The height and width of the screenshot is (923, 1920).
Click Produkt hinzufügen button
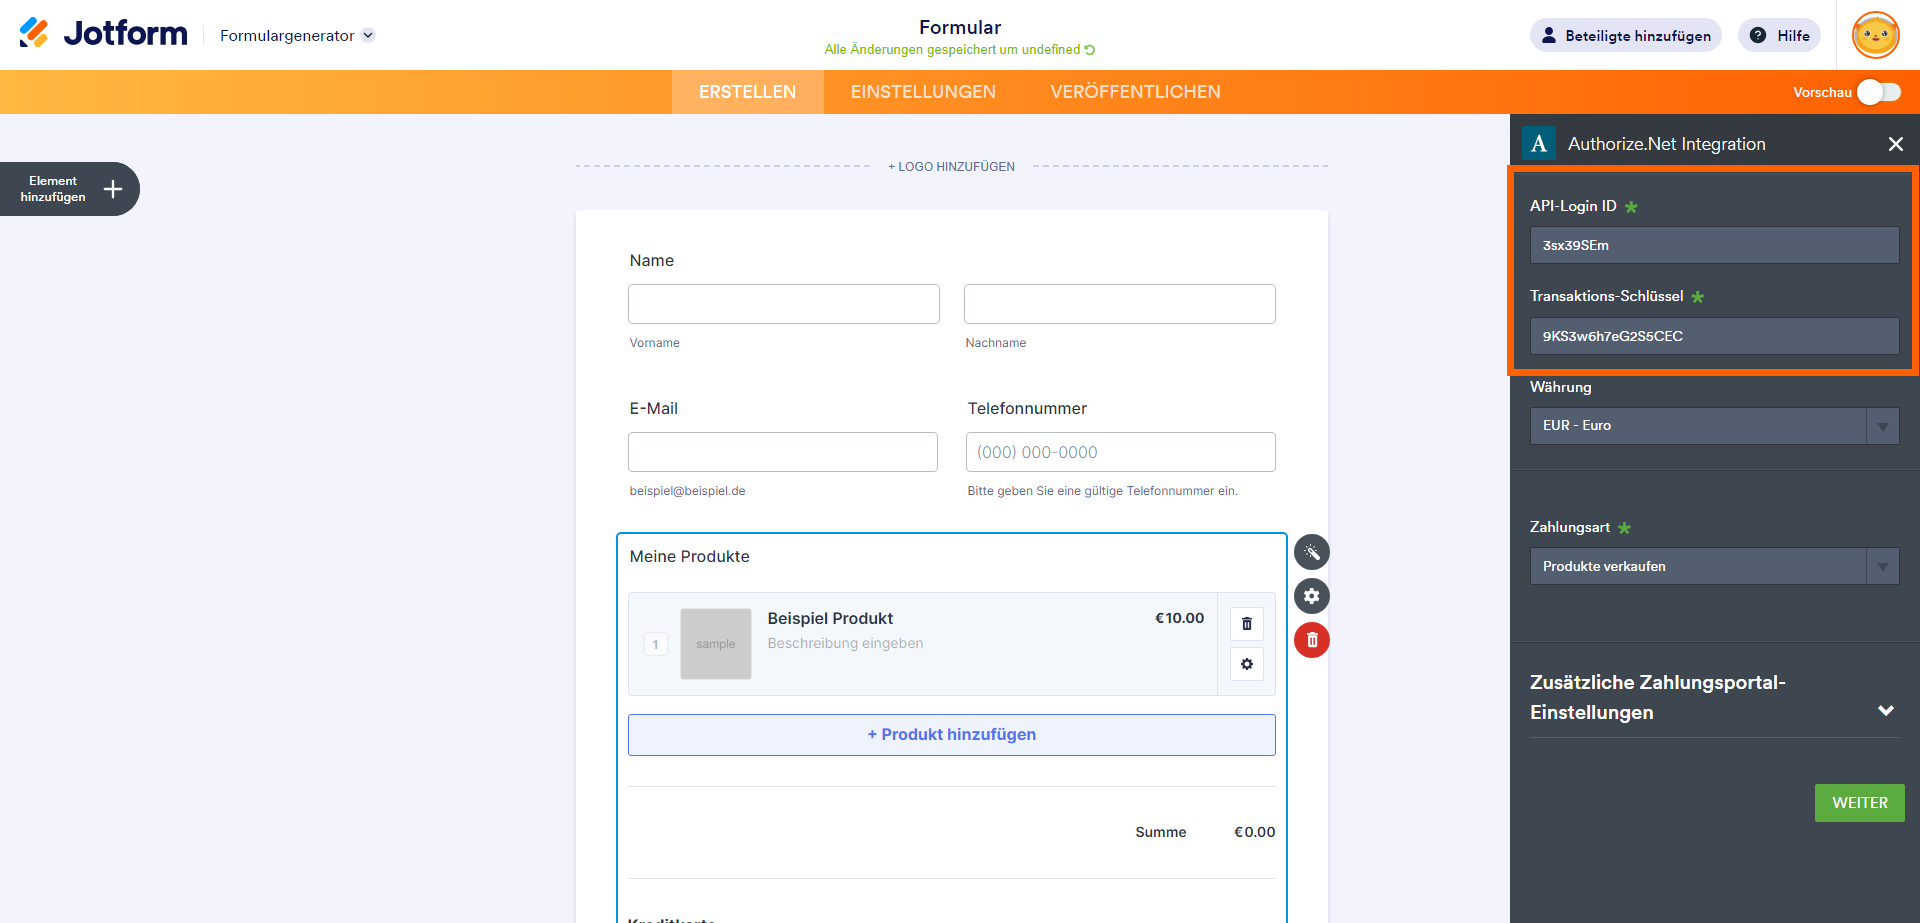pos(951,735)
